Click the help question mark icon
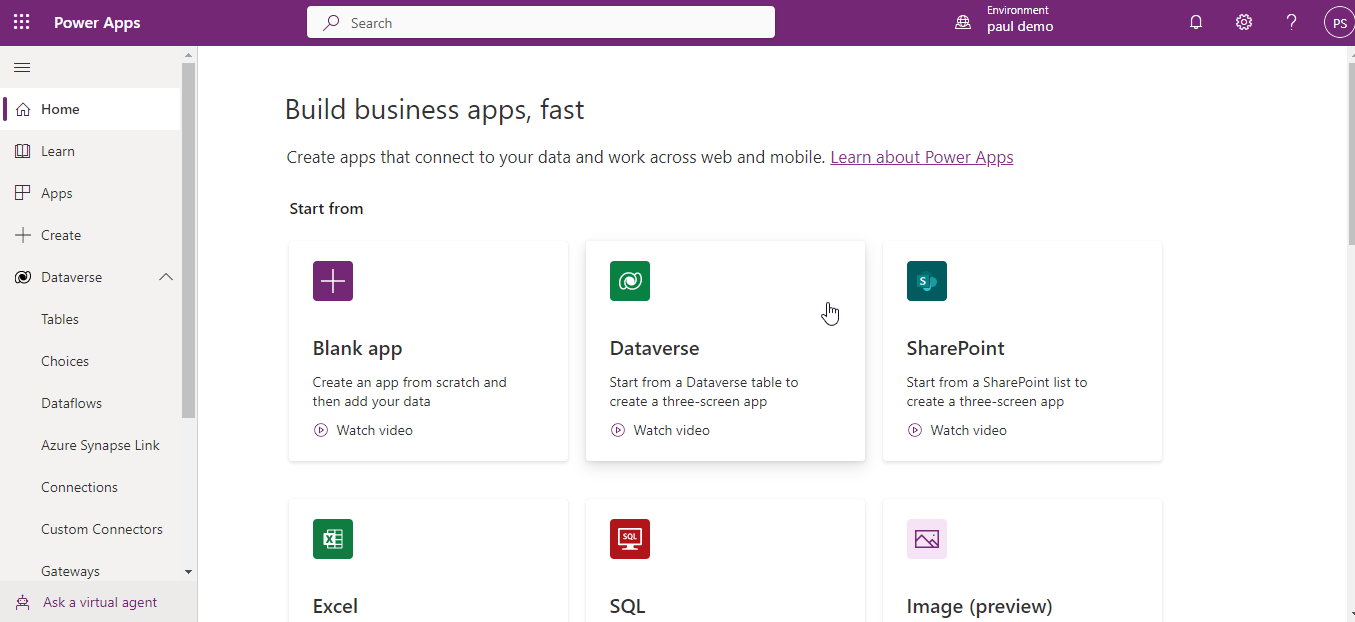Screen dimensions: 1355x622 click(x=1291, y=22)
